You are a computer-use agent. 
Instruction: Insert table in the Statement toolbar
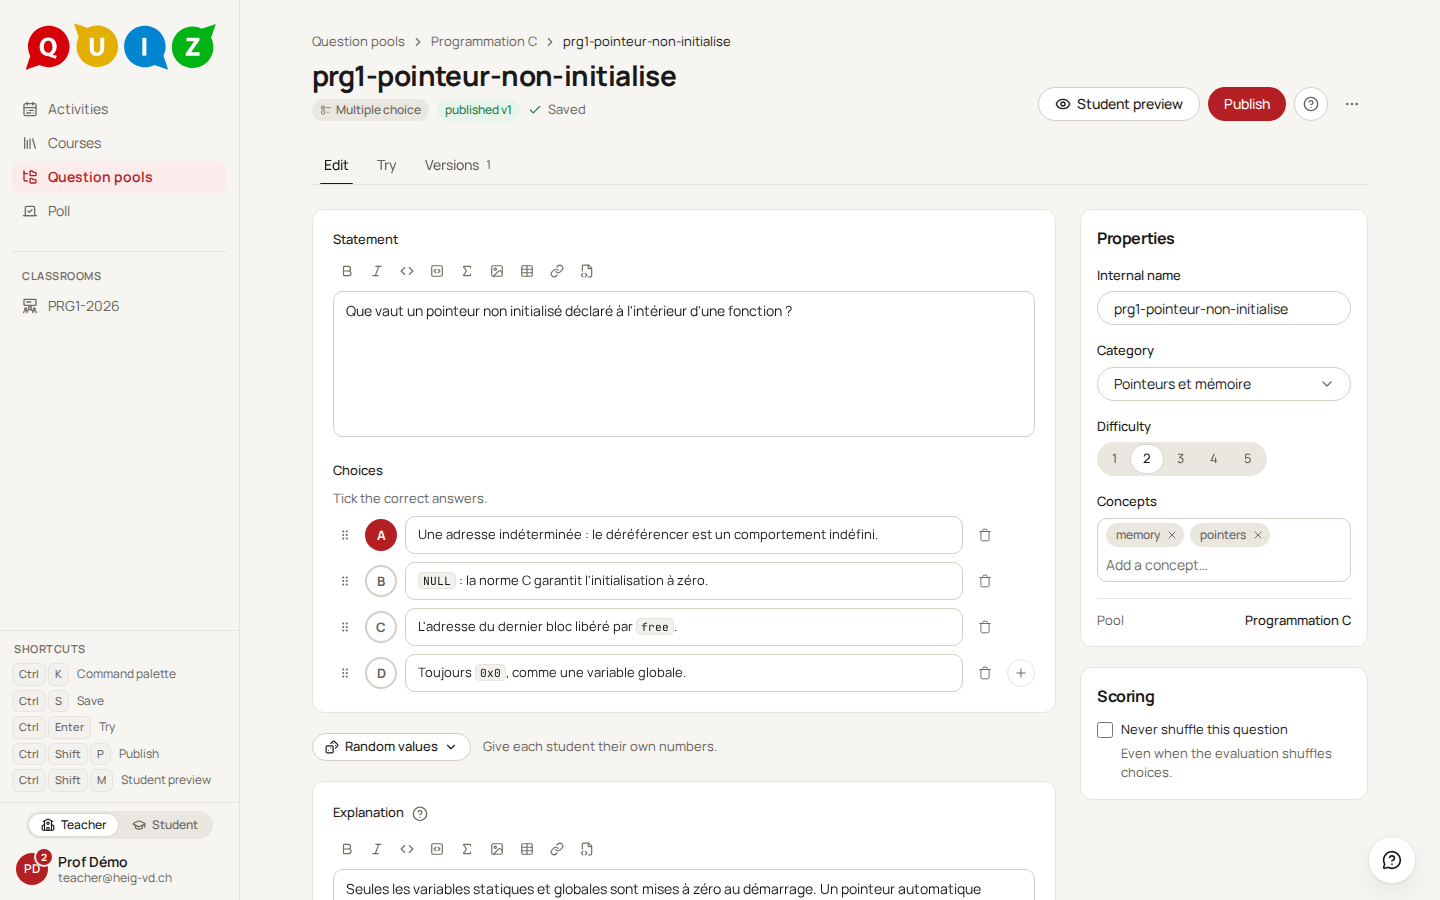pyautogui.click(x=527, y=271)
